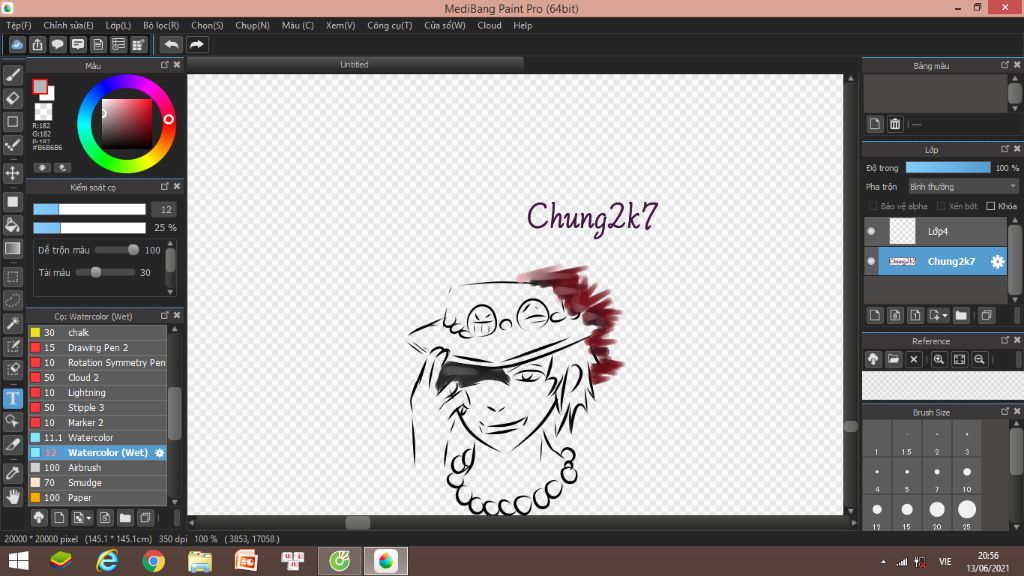The width and height of the screenshot is (1024, 576).
Task: Open Internet Explorer from taskbar
Action: pyautogui.click(x=107, y=561)
